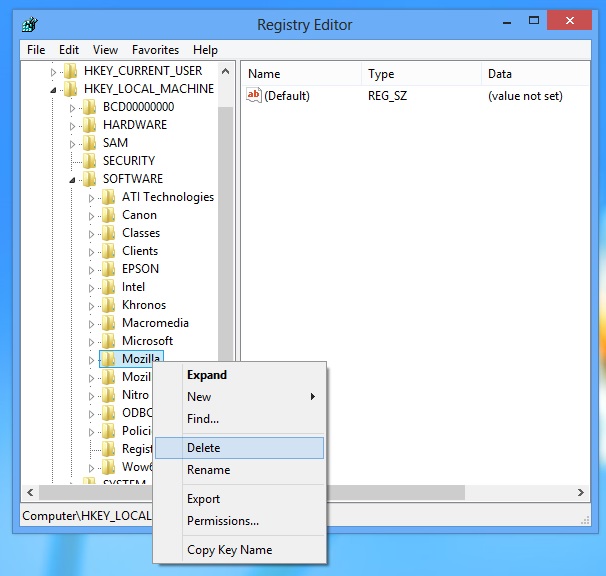Screen dimensions: 606x576
Task: Click the ATI Technologies folder icon
Action: (x=108, y=197)
